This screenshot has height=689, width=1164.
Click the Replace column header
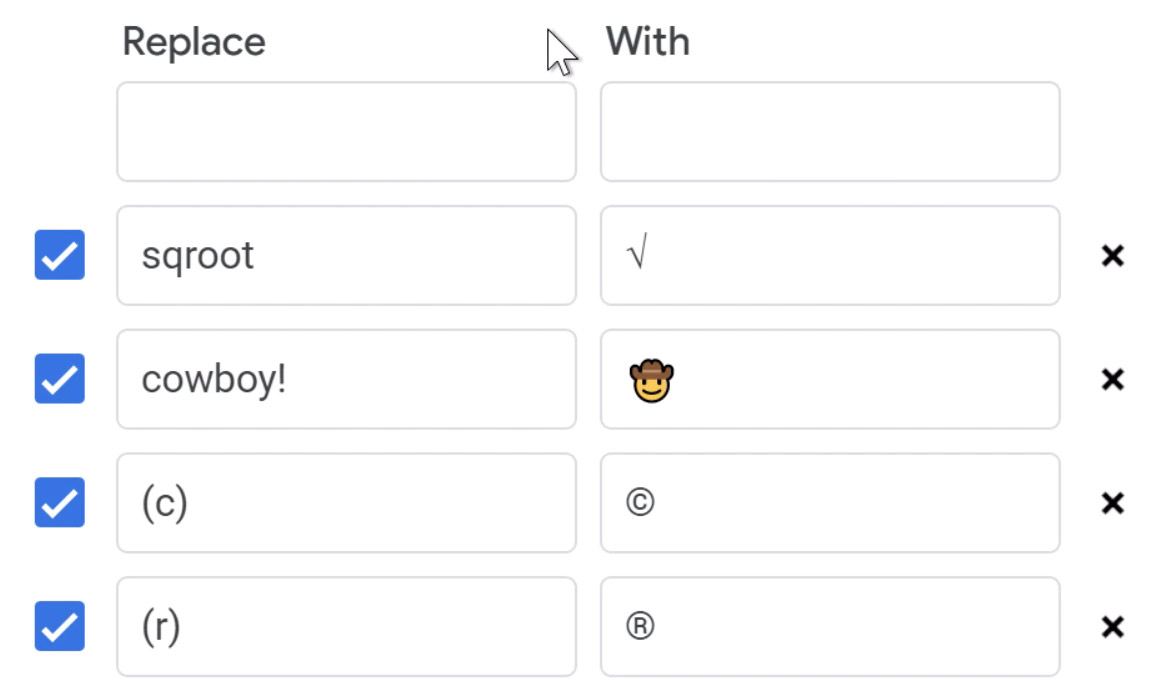coord(192,41)
